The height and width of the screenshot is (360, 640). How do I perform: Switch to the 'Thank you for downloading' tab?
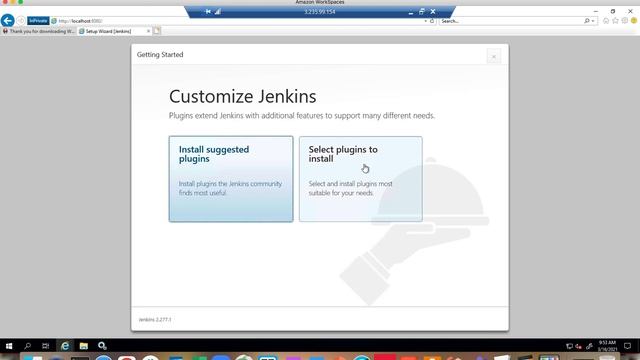(x=39, y=31)
